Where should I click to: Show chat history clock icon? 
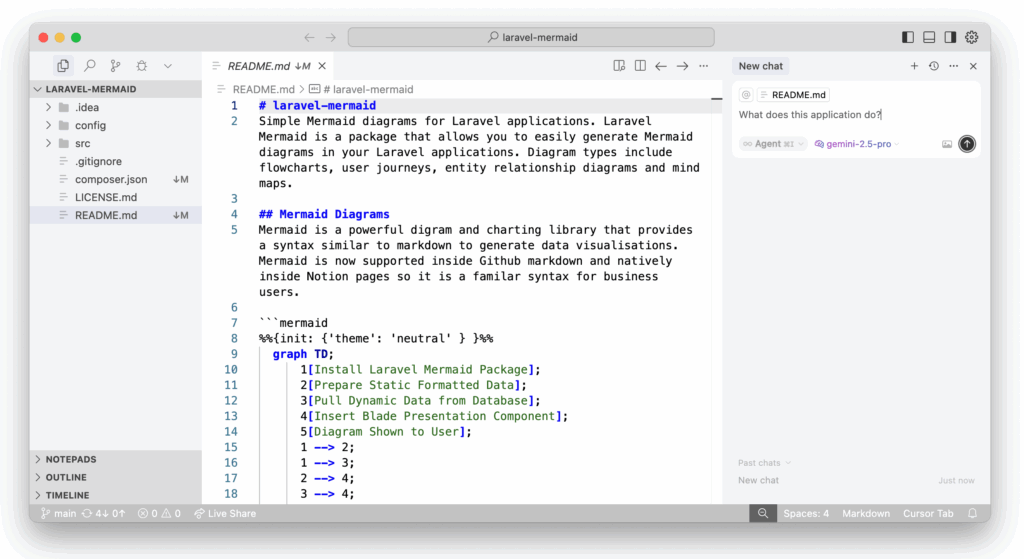tap(934, 66)
